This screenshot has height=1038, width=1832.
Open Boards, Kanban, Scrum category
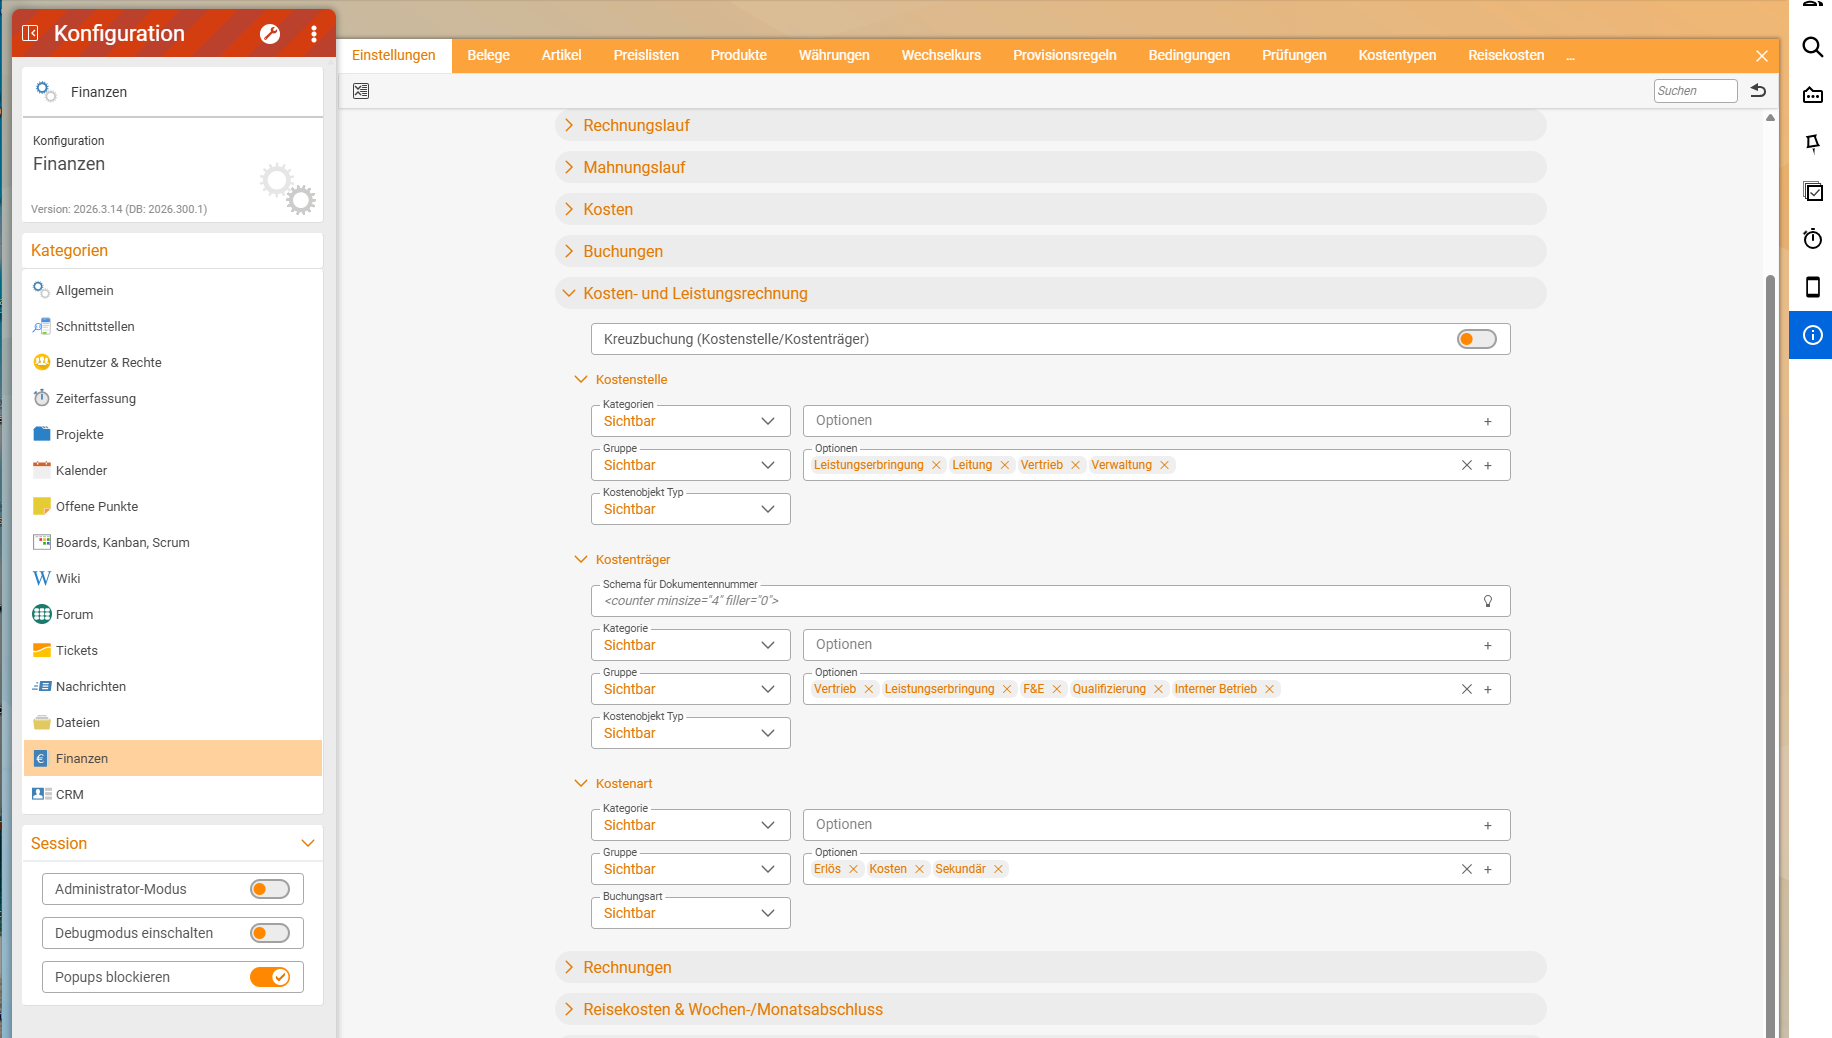tap(172, 542)
